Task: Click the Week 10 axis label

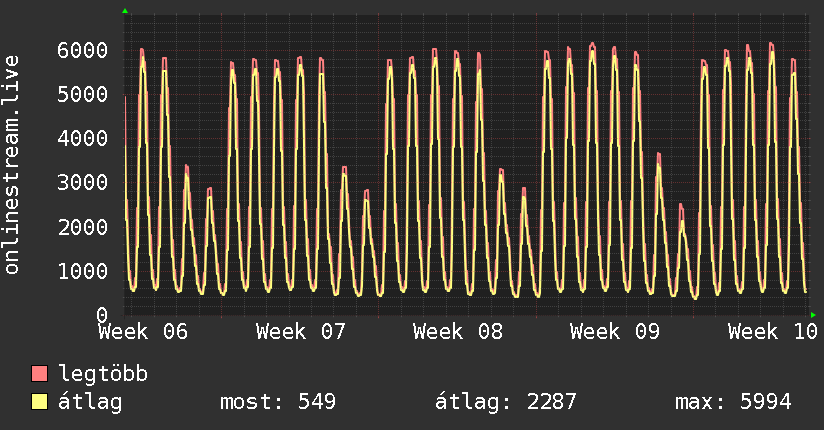Action: coord(772,332)
